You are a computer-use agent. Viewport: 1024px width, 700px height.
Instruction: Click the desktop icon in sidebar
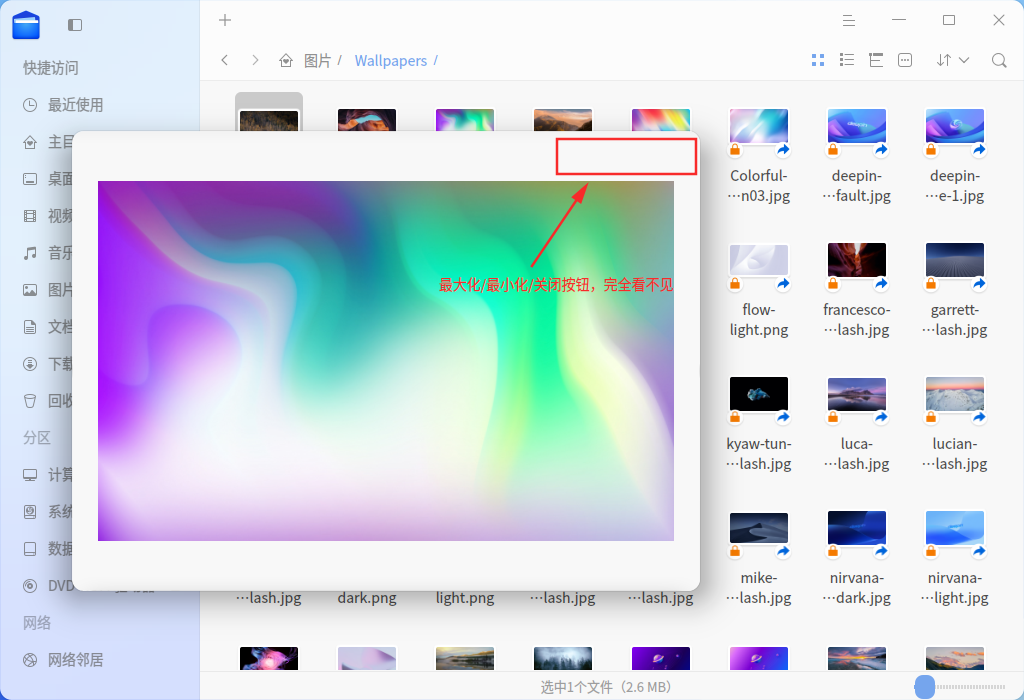click(30, 179)
